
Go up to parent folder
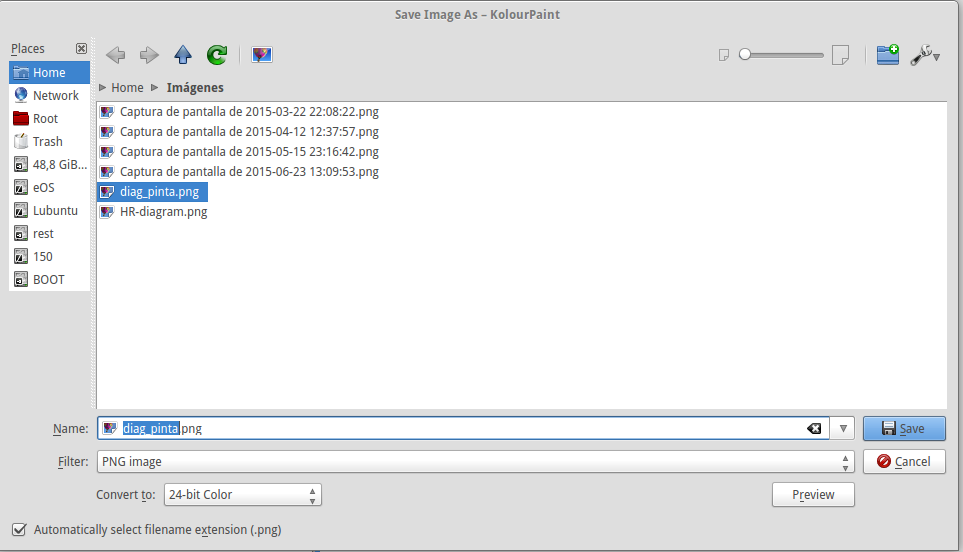(x=183, y=55)
